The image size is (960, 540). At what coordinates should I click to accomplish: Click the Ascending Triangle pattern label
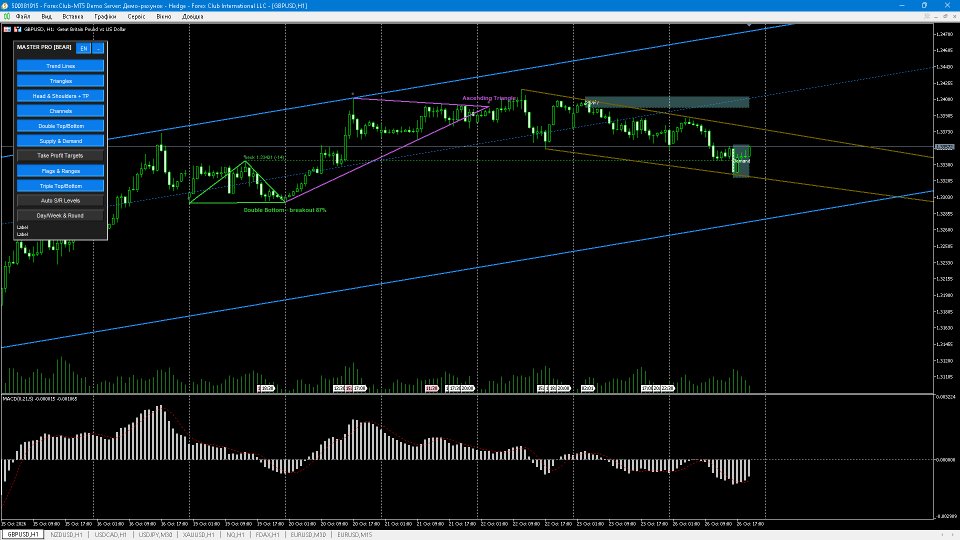[x=489, y=98]
